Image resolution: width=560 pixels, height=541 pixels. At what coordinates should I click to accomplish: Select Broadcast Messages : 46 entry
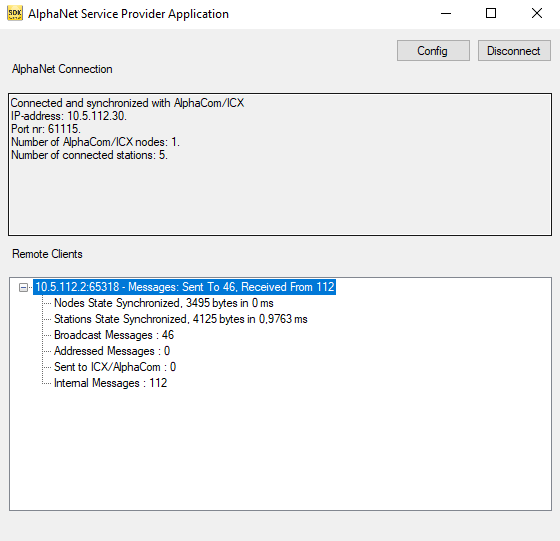pos(114,335)
